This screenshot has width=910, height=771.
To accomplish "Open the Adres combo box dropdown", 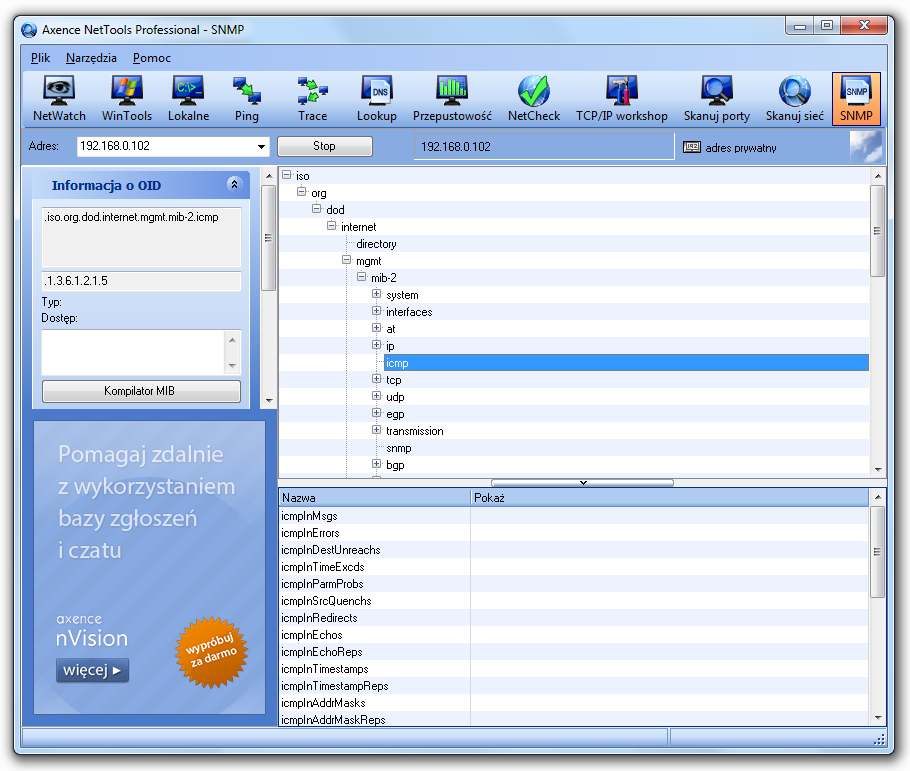I will coord(261,147).
